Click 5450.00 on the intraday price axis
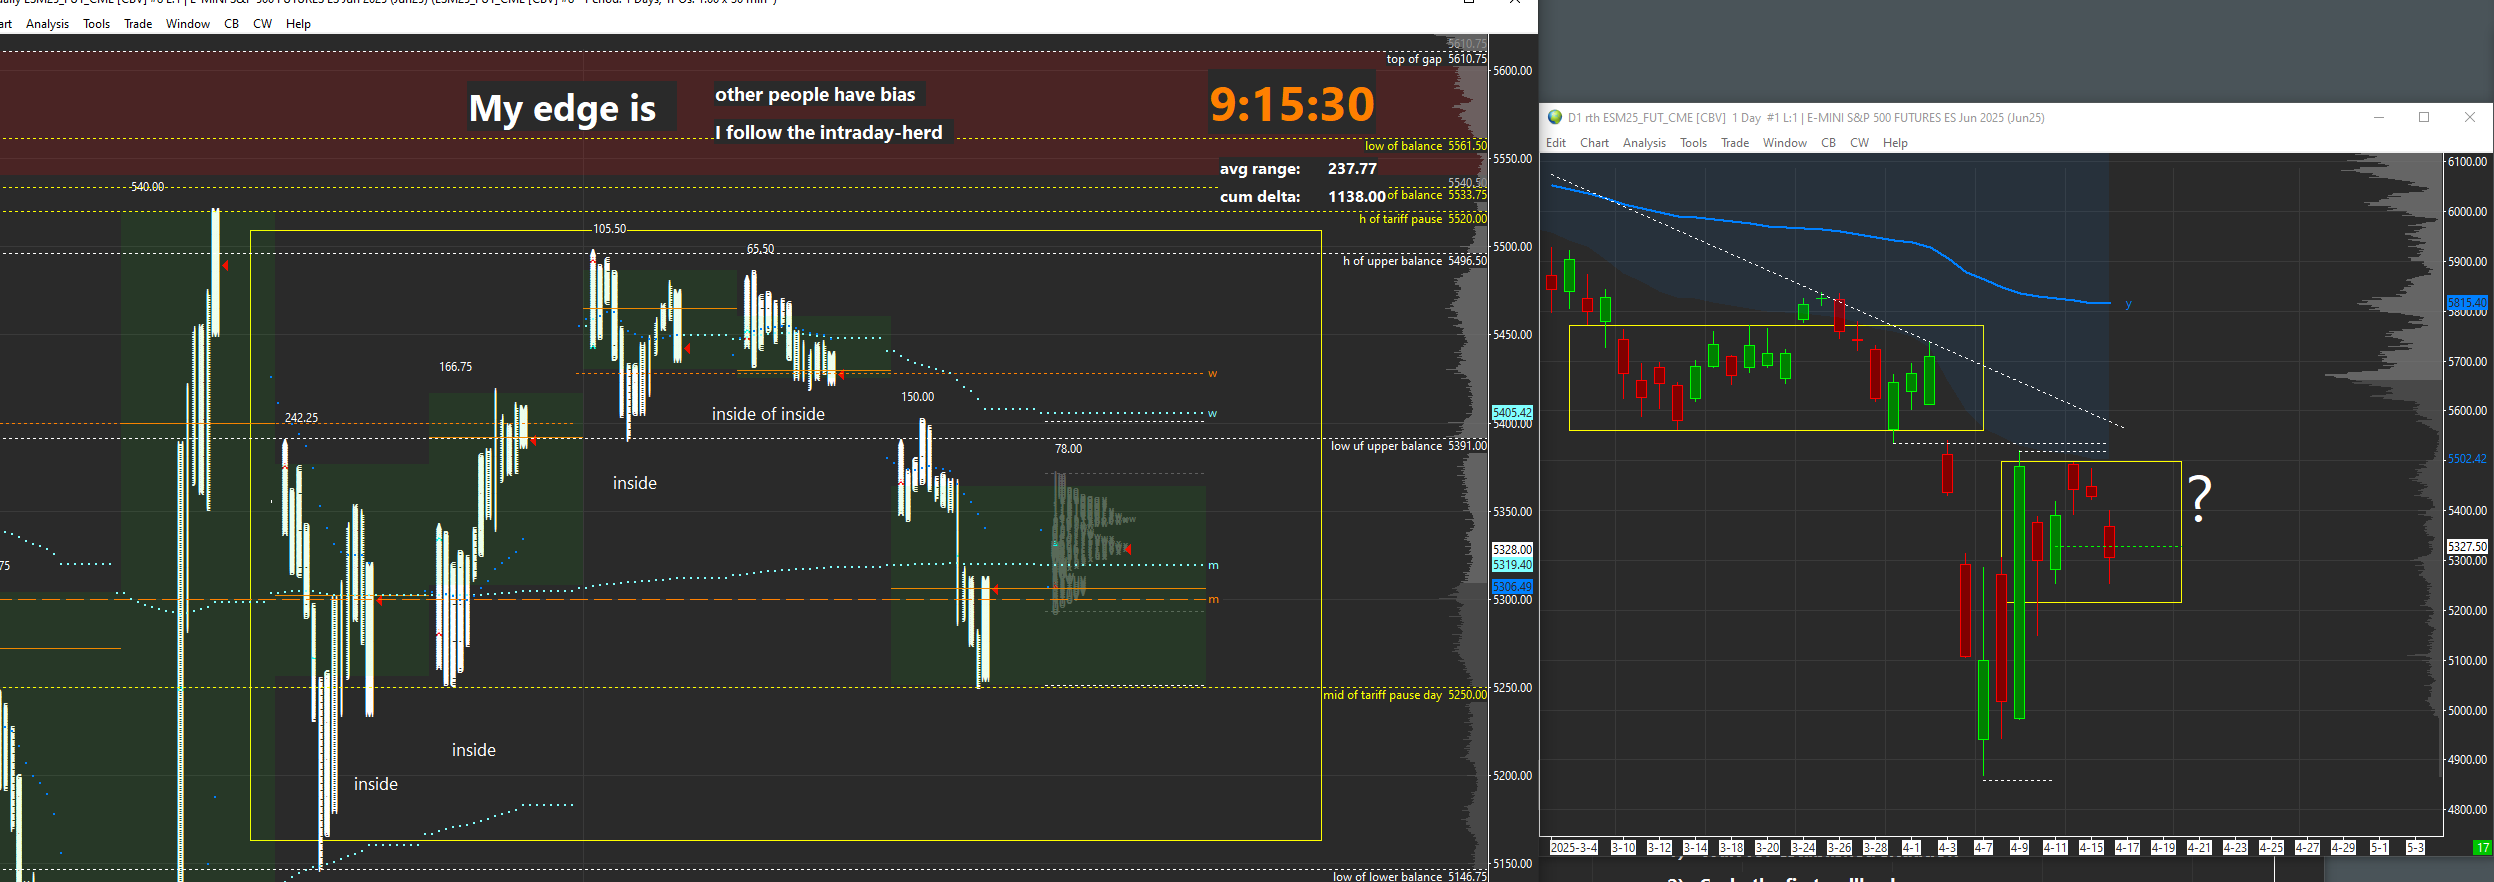Screen dimensions: 2494x882 [1512, 335]
